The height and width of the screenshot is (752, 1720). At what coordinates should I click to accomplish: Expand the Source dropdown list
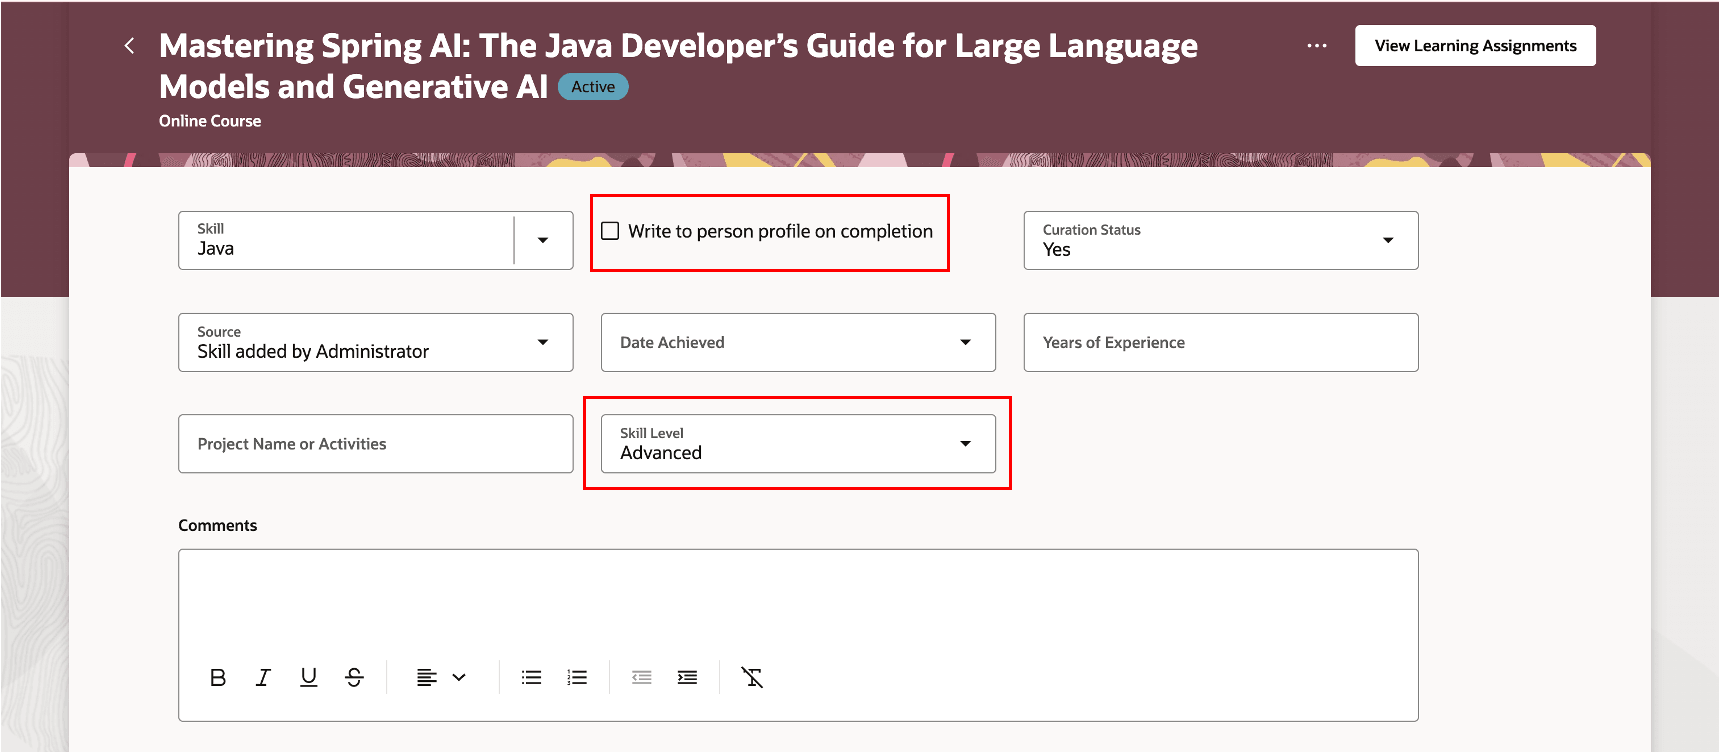543,342
